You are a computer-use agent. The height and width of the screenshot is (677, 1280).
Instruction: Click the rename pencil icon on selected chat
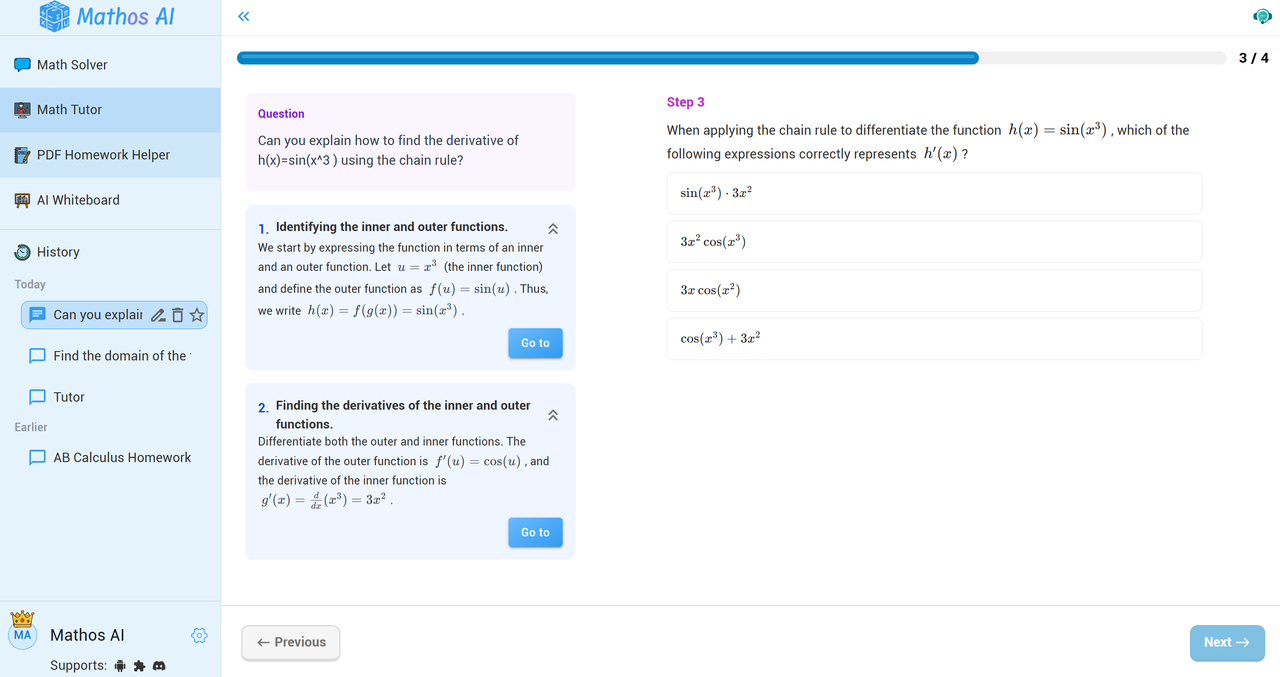pyautogui.click(x=157, y=315)
